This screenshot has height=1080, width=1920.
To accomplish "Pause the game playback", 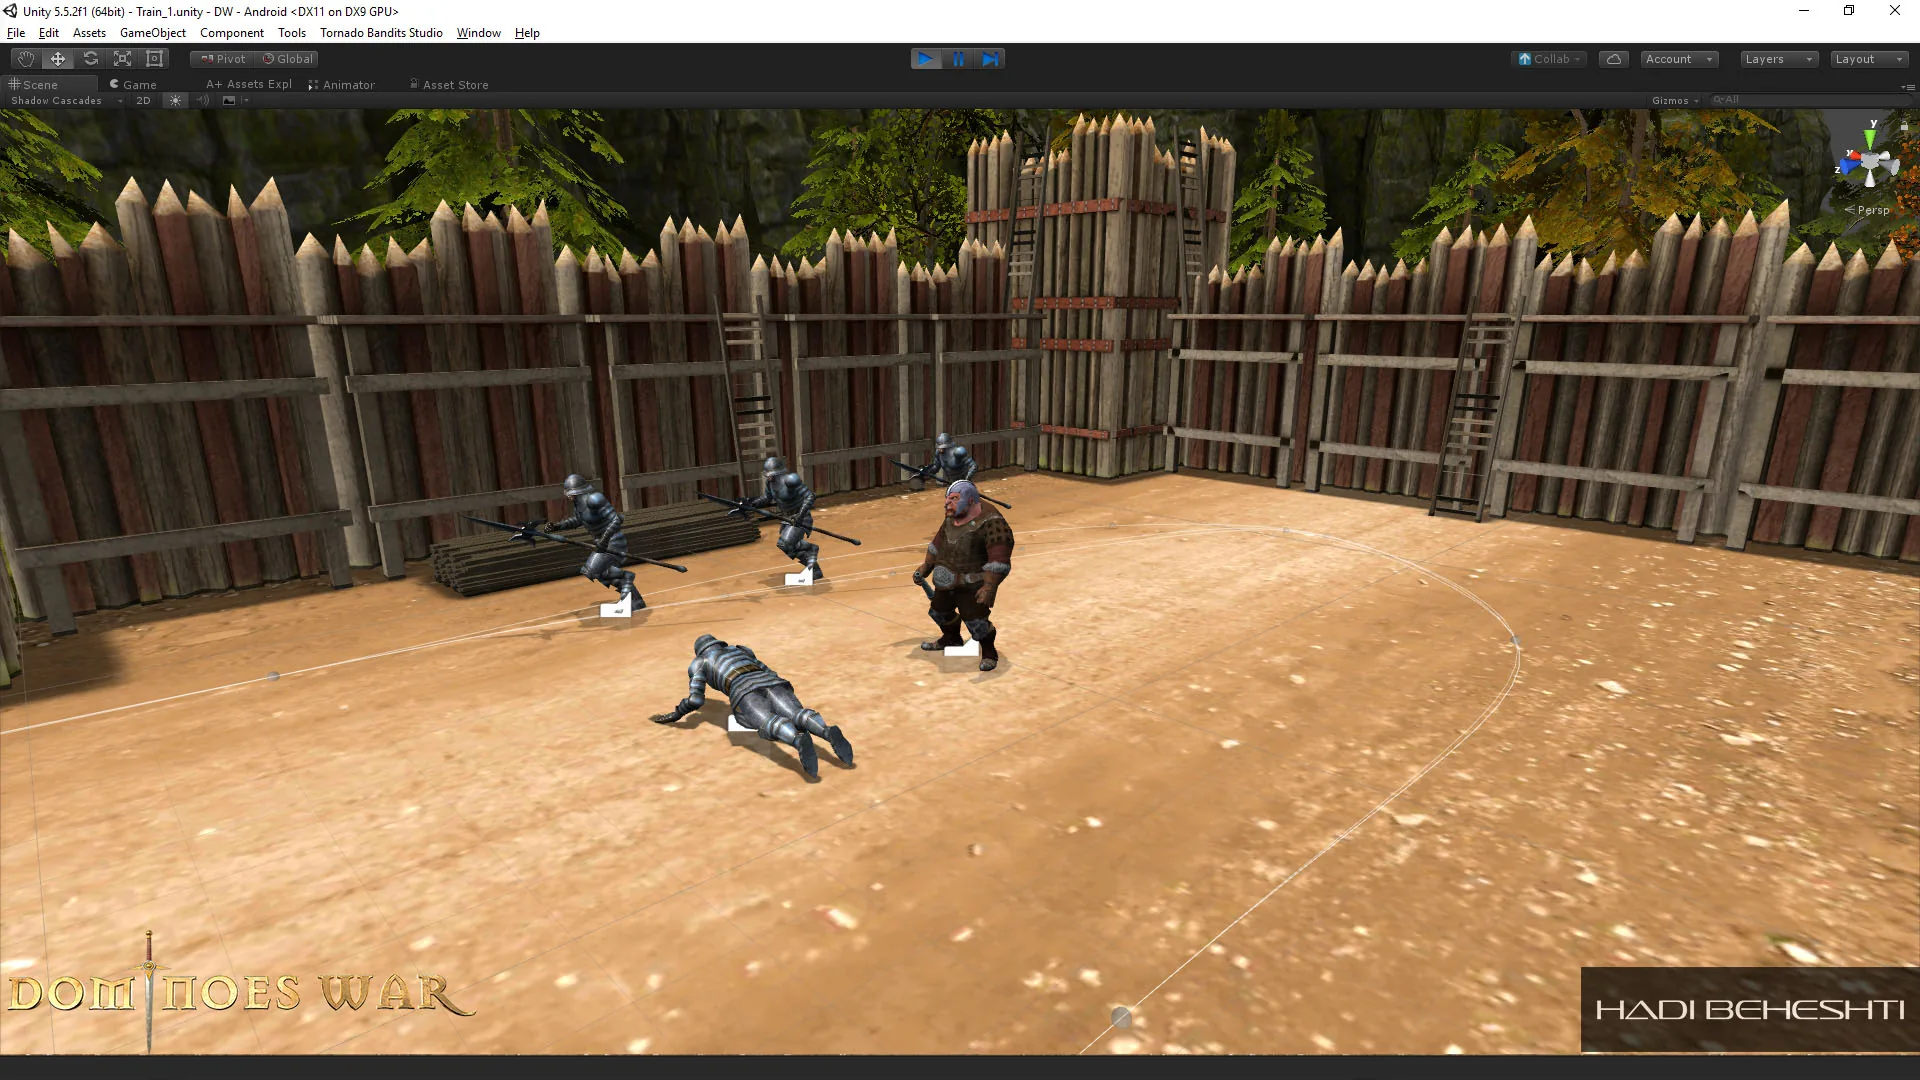I will coord(958,59).
